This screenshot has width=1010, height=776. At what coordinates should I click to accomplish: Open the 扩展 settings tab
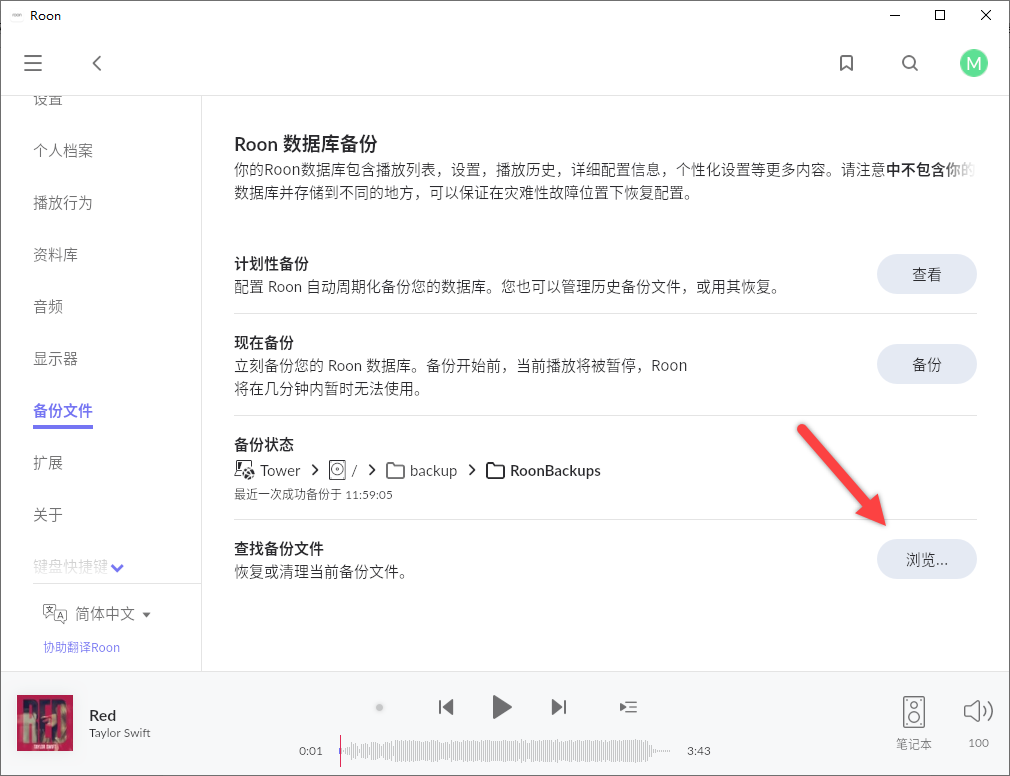click(x=48, y=463)
